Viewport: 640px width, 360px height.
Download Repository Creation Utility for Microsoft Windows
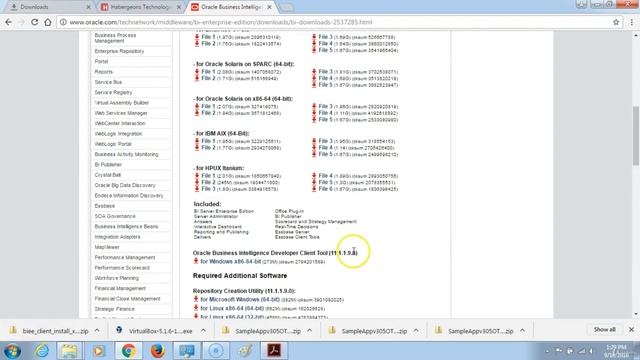point(240,299)
